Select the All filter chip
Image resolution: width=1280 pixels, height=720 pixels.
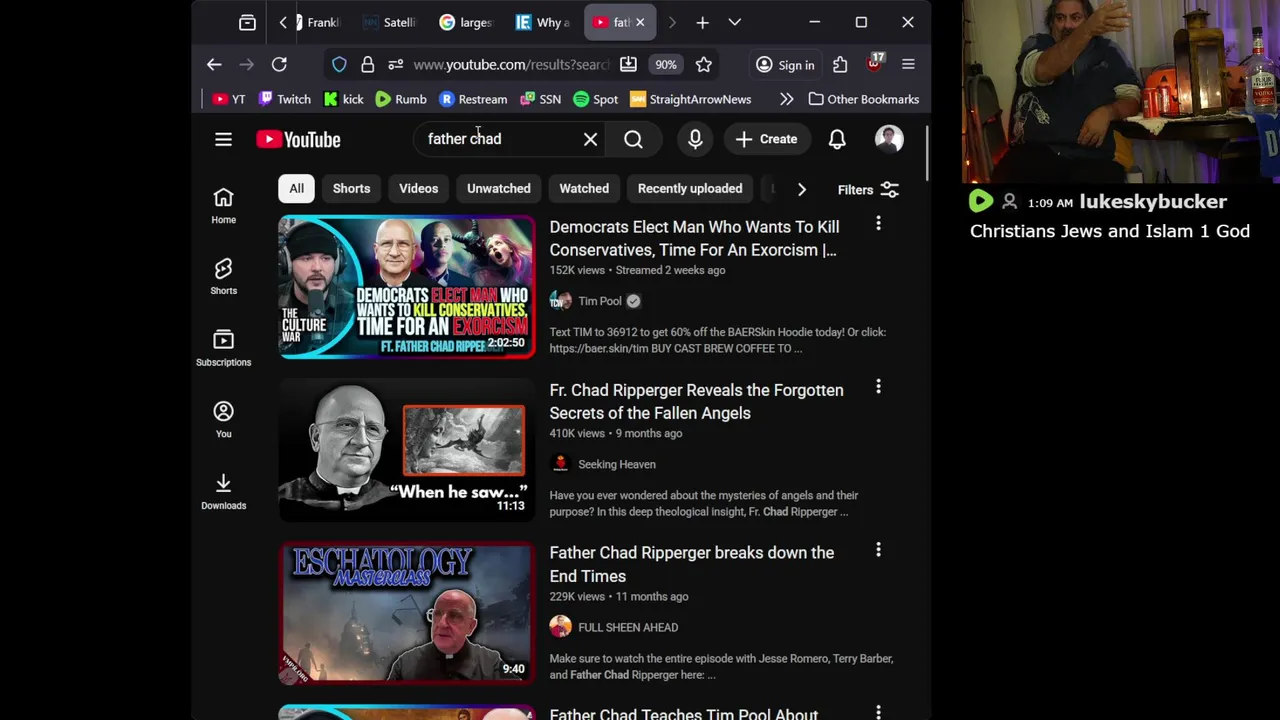click(296, 188)
